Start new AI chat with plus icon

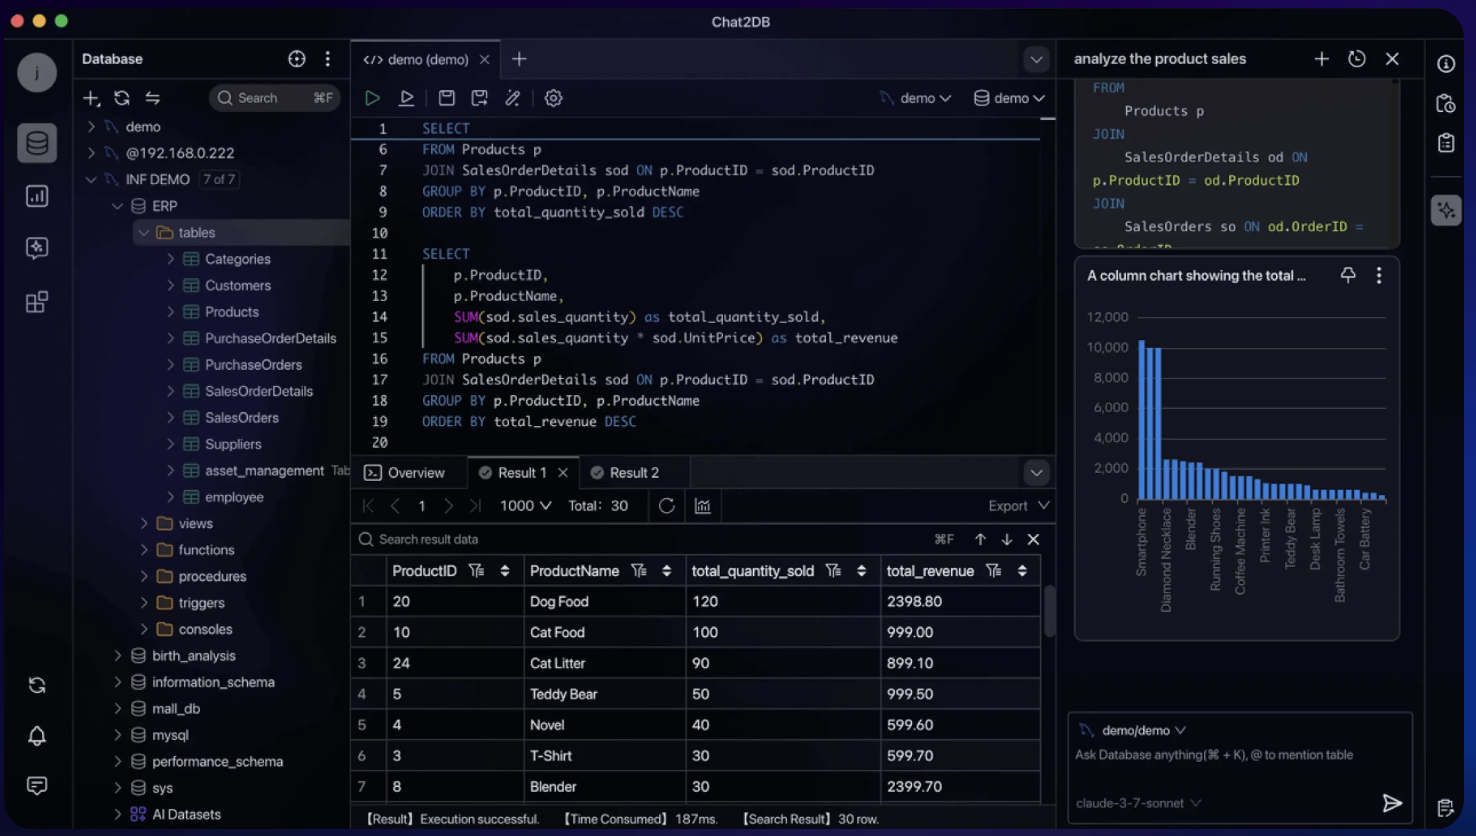pos(1322,59)
